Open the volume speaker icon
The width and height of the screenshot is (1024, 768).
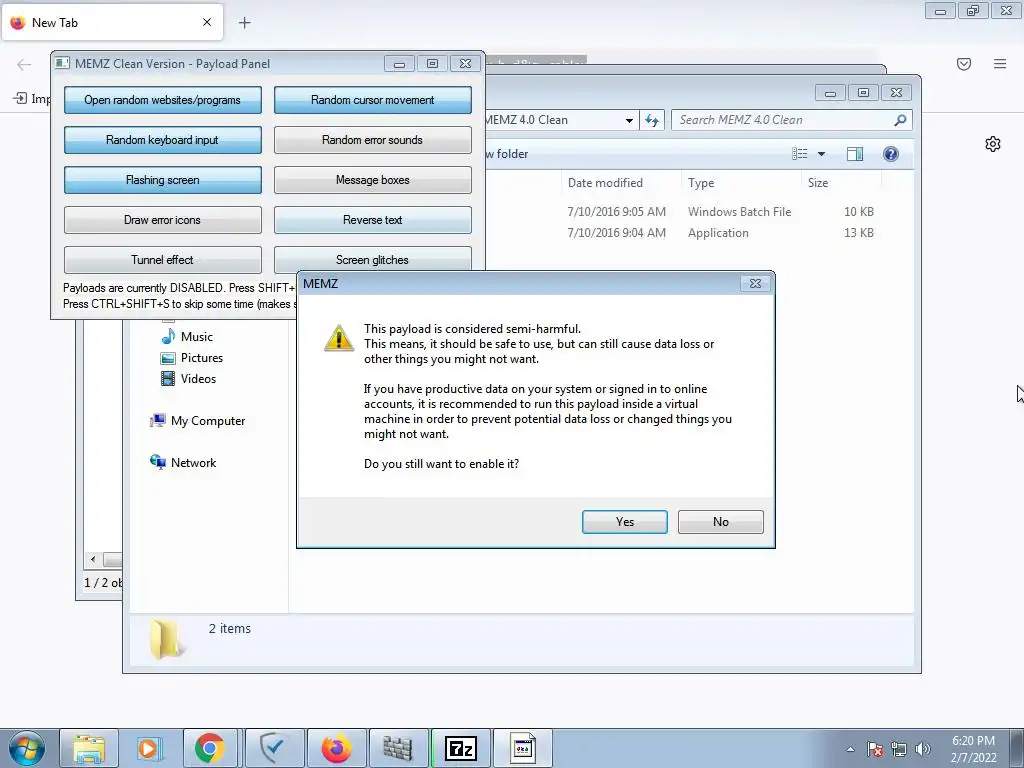click(923, 749)
